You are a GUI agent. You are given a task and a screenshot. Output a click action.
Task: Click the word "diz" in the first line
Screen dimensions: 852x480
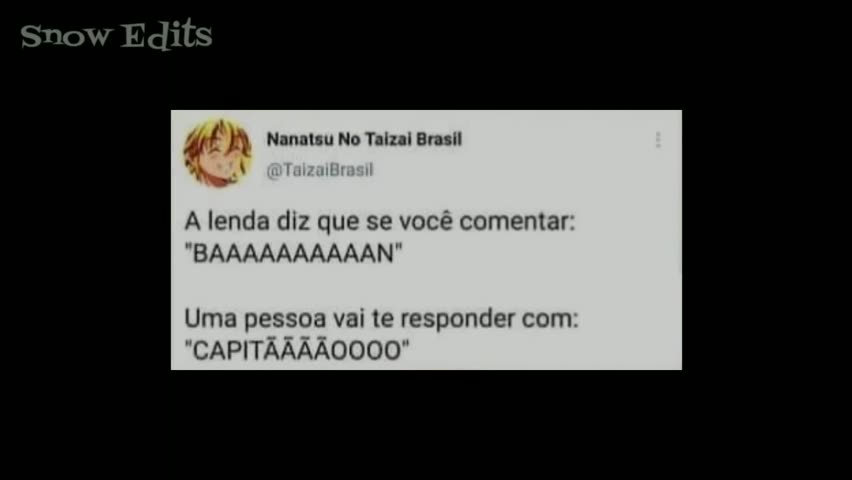point(293,221)
